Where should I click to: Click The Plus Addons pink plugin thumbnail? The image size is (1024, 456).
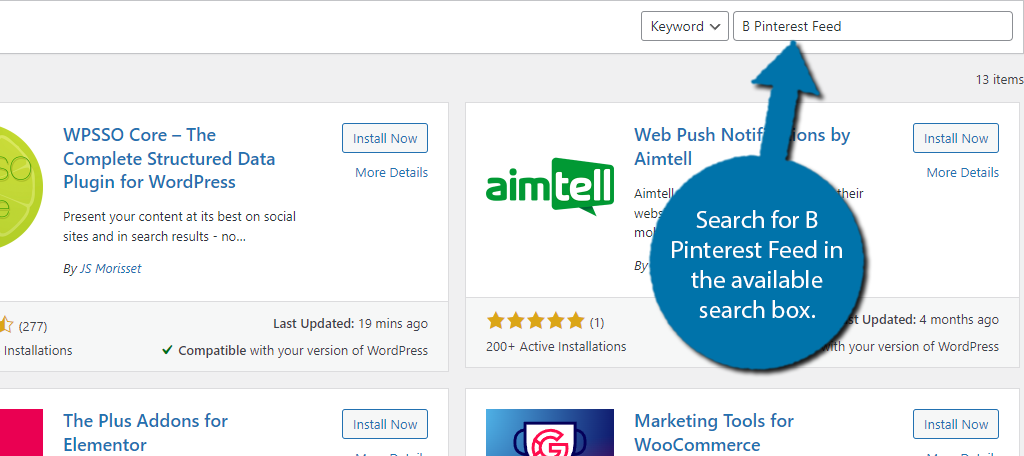20,432
